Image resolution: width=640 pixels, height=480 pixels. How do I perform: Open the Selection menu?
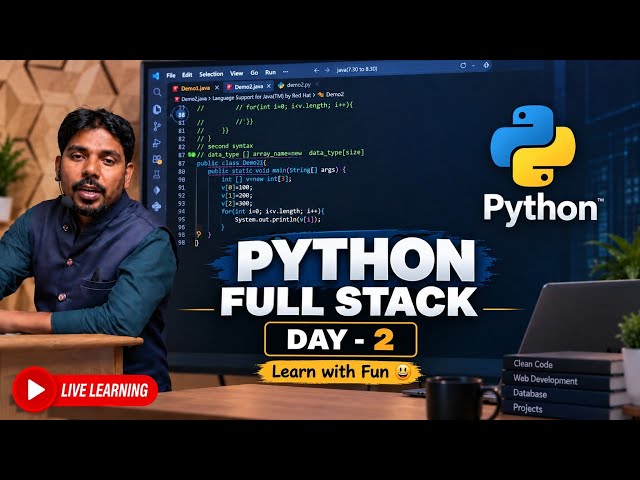tap(211, 74)
